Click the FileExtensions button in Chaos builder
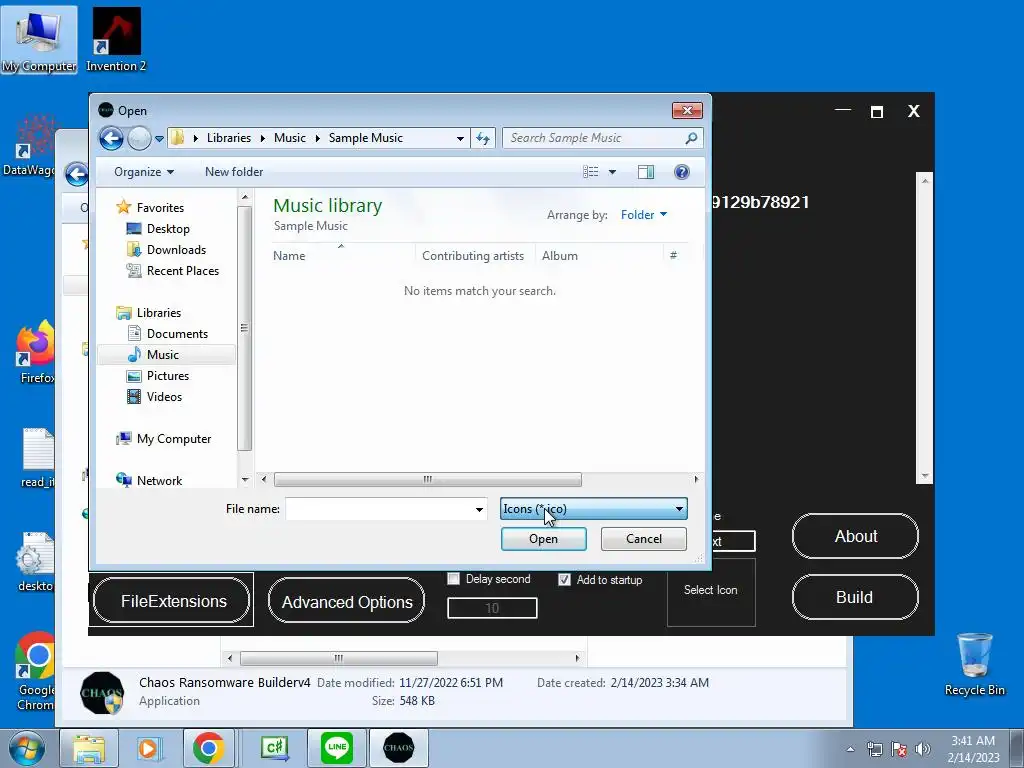This screenshot has height=768, width=1024. pos(172,601)
